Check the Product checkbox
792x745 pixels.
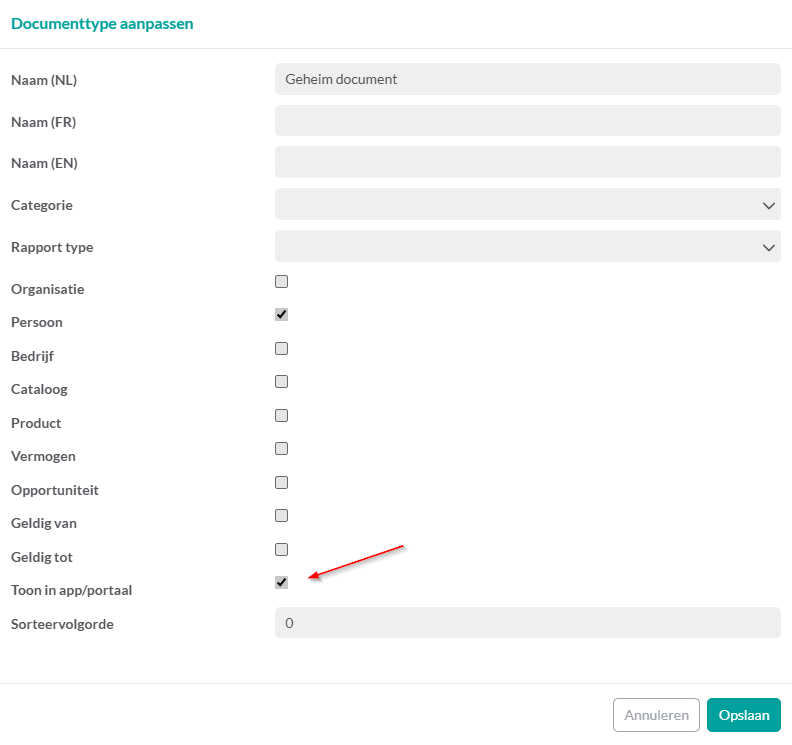[x=281, y=415]
